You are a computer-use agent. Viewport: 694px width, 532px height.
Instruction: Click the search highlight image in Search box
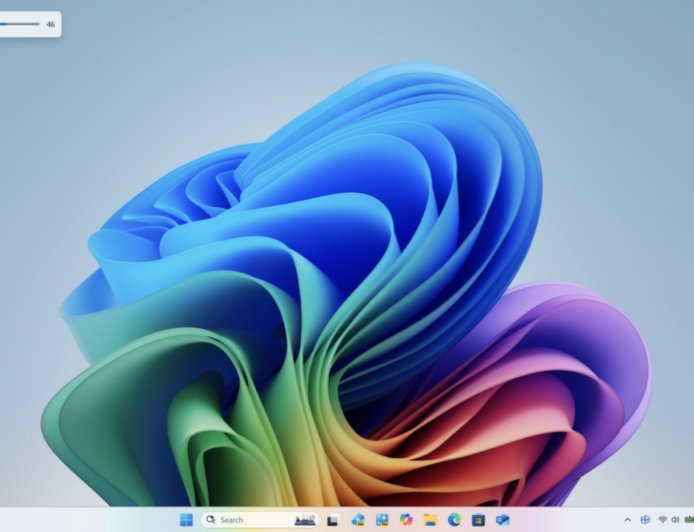coord(306,520)
